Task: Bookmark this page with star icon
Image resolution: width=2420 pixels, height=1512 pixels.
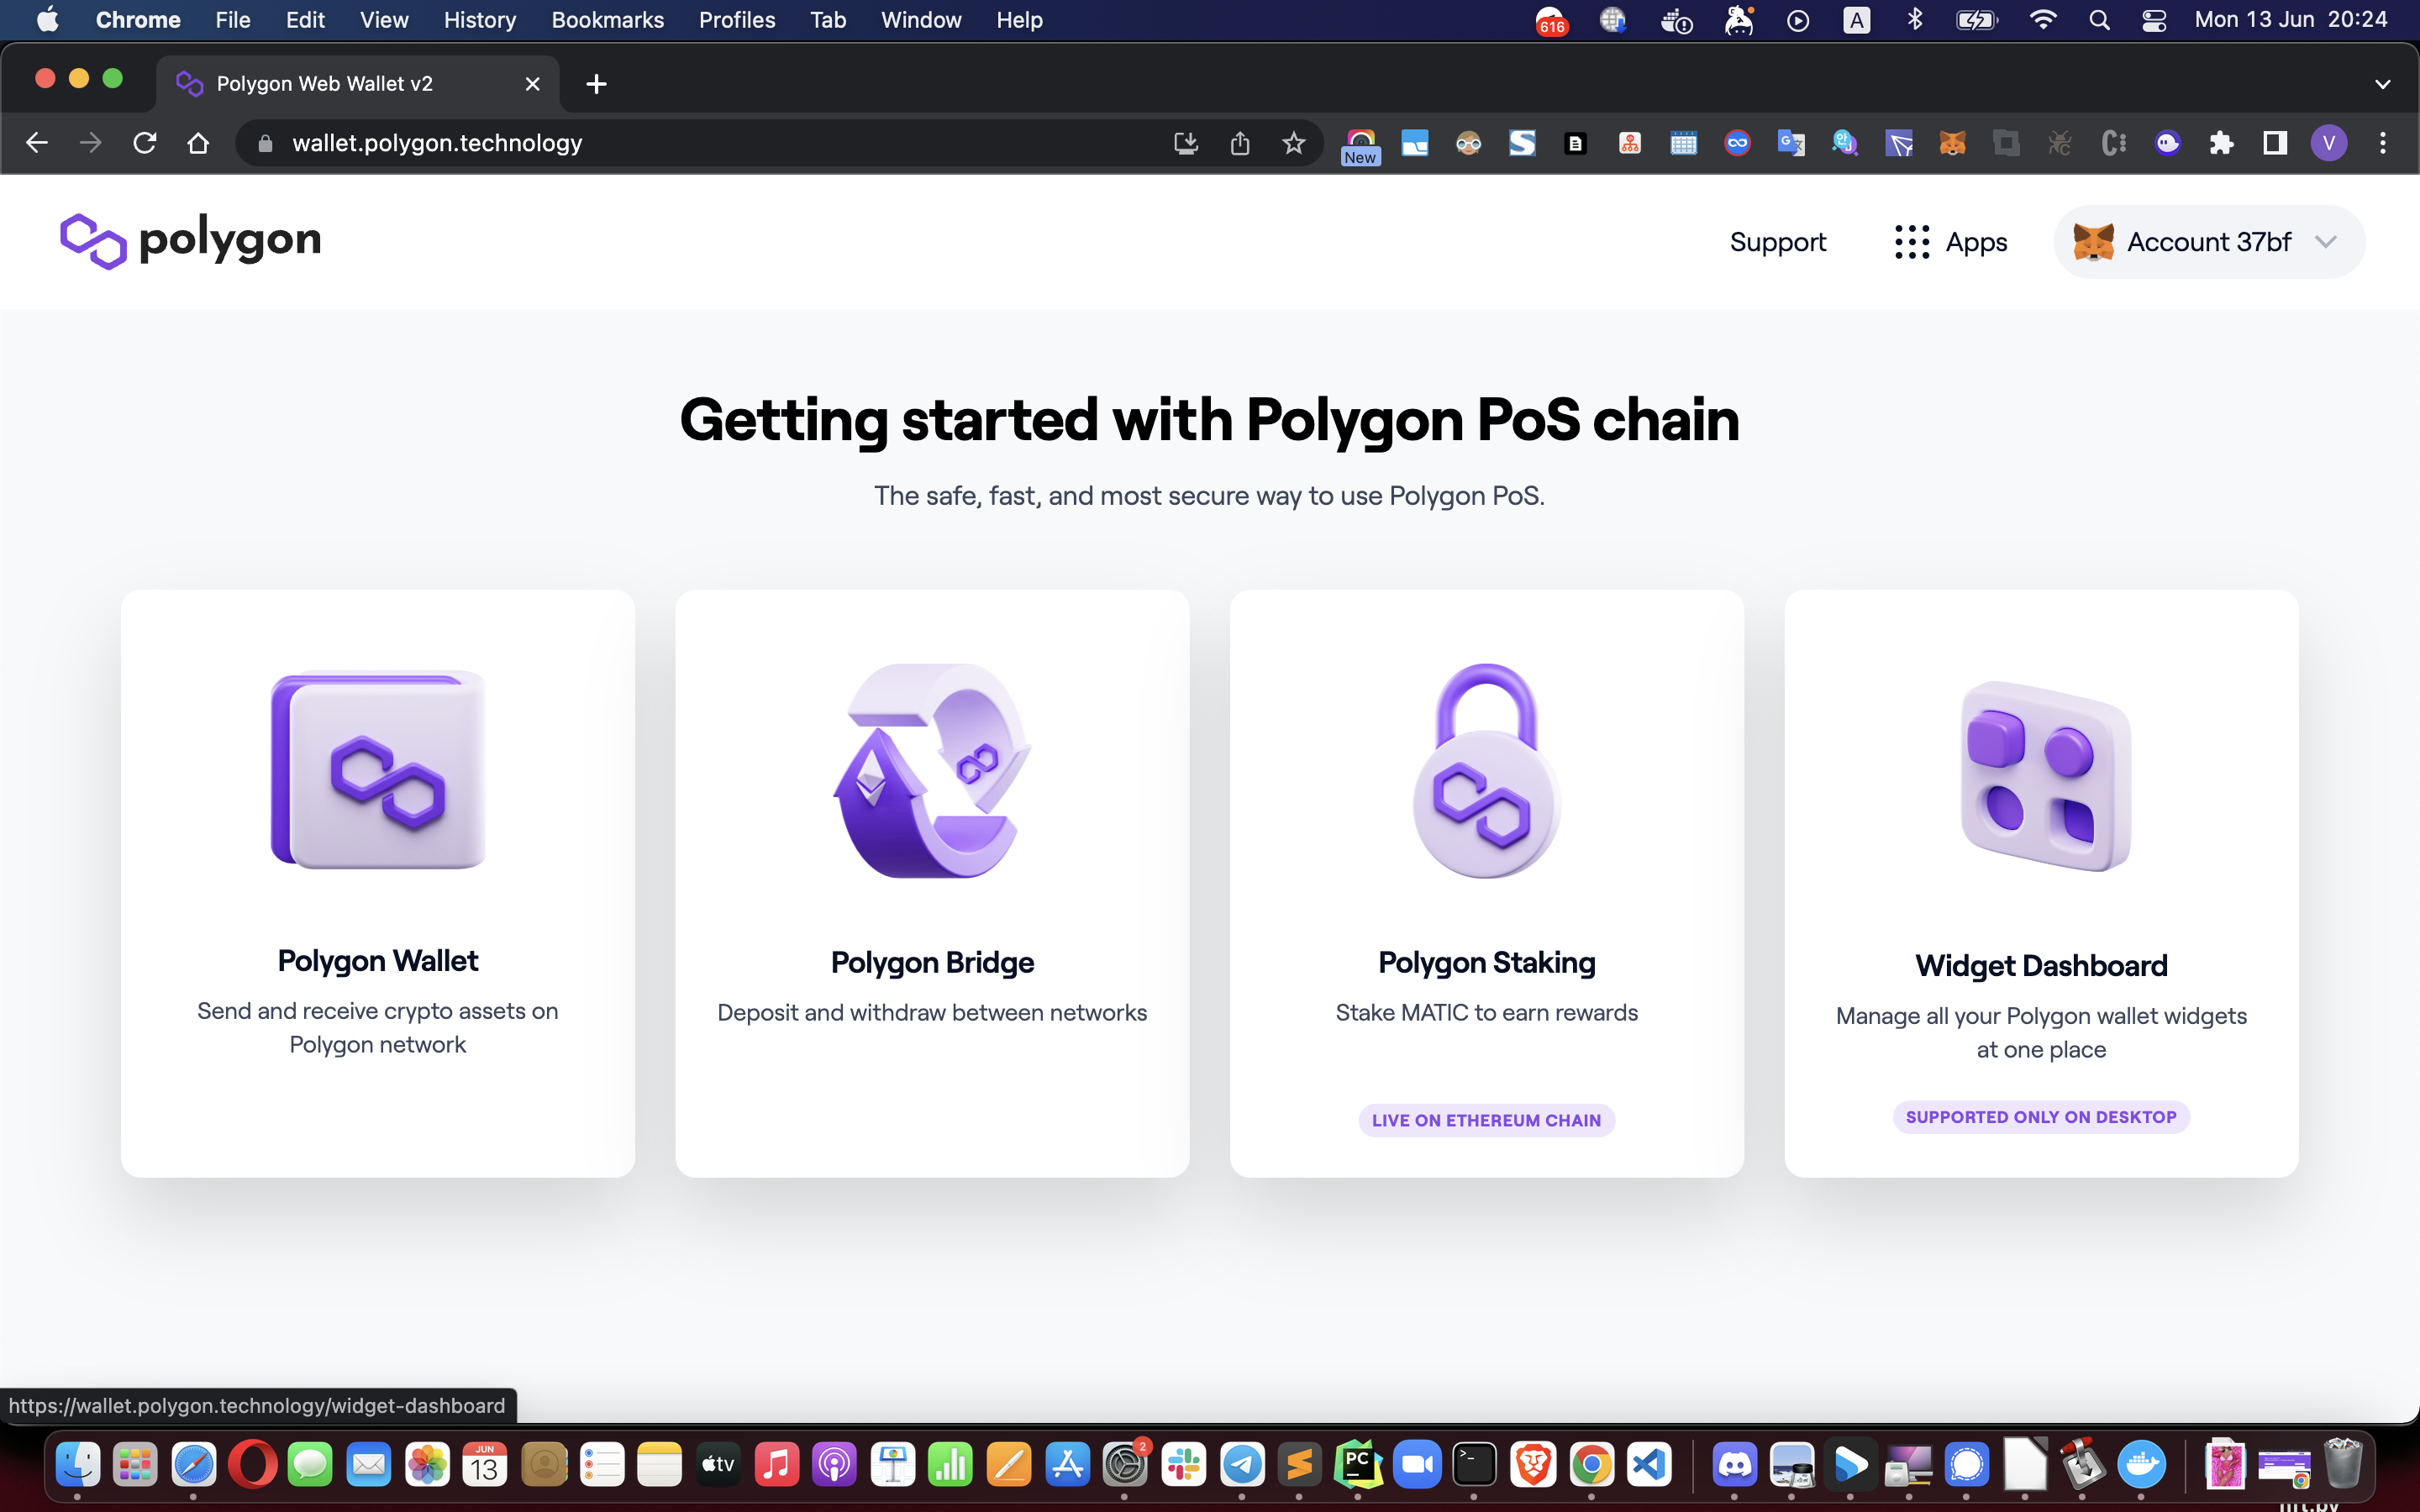Action: [x=1293, y=143]
